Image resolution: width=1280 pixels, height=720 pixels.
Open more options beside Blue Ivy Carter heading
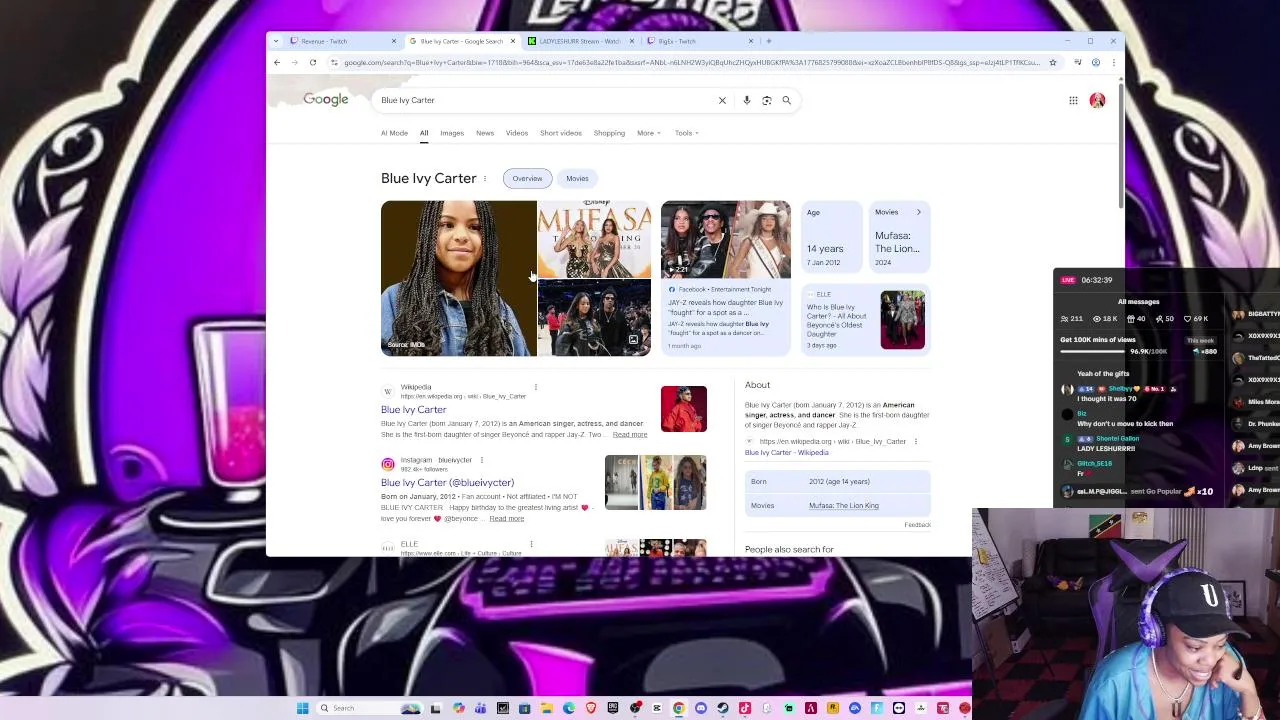pyautogui.click(x=485, y=179)
